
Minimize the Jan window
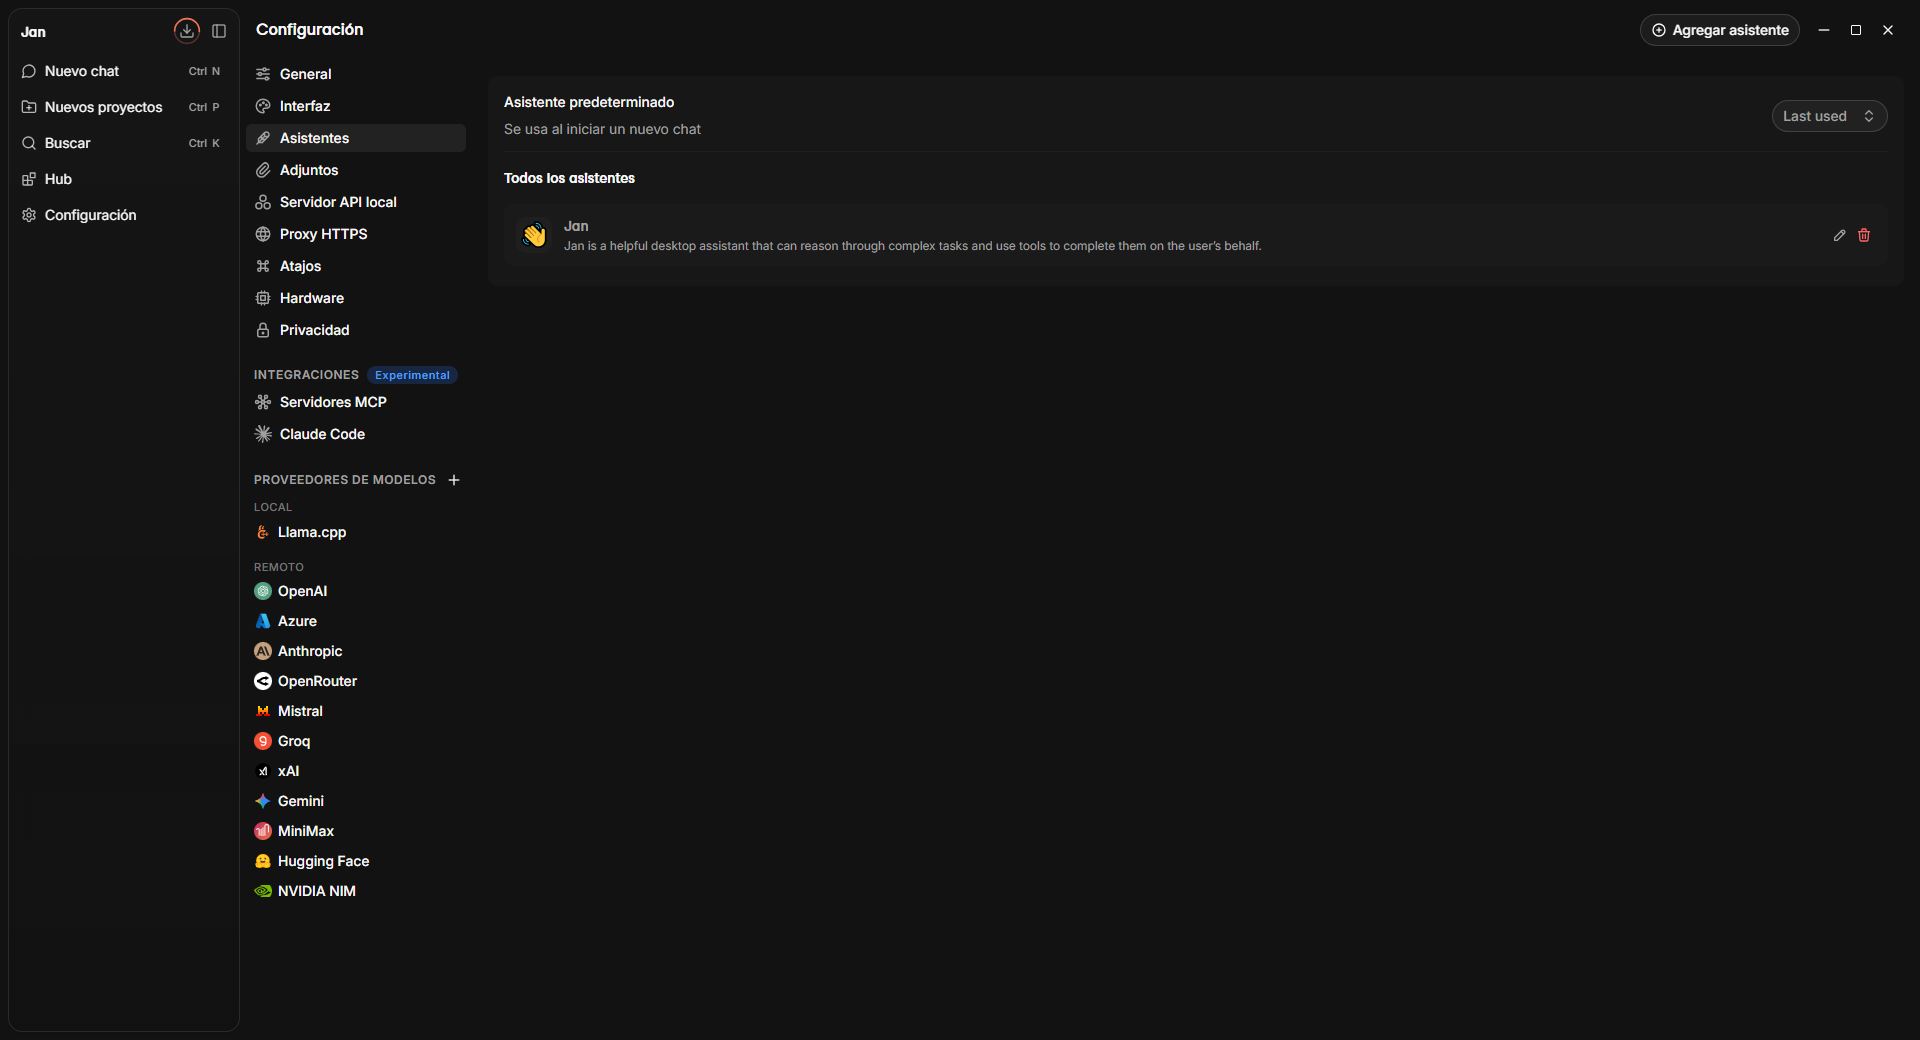pyautogui.click(x=1824, y=30)
